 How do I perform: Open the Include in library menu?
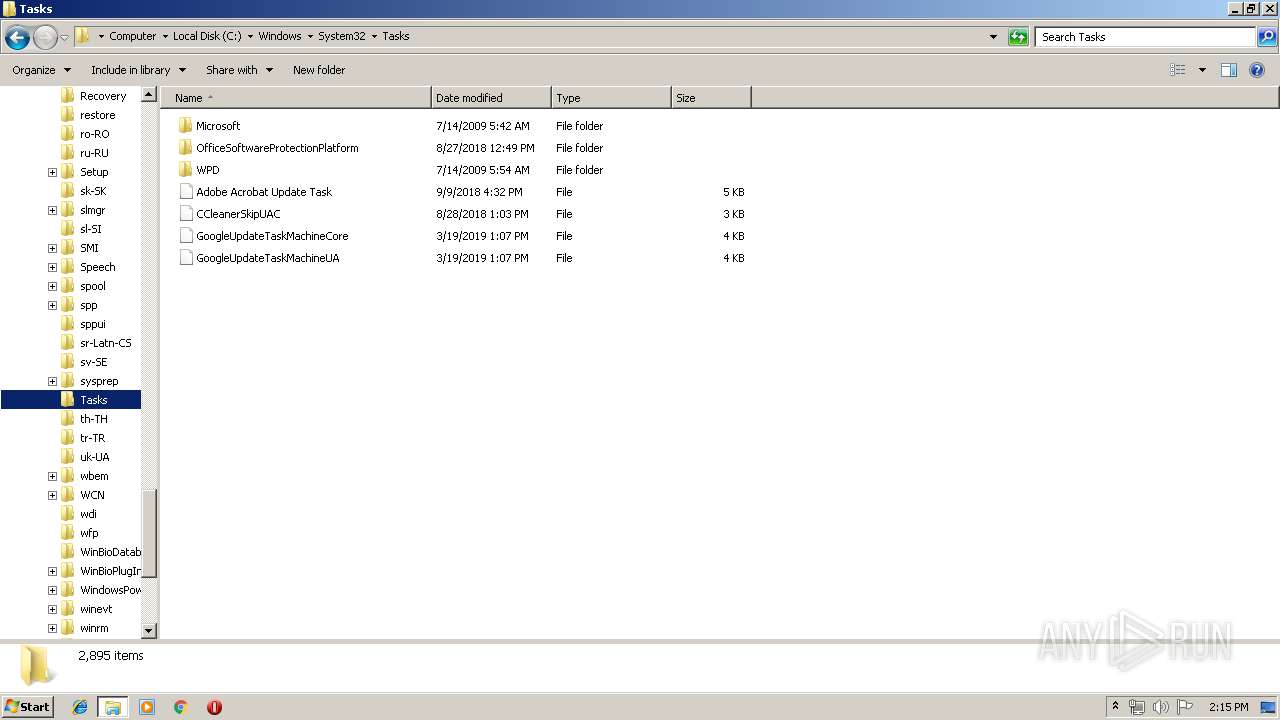[x=138, y=70]
